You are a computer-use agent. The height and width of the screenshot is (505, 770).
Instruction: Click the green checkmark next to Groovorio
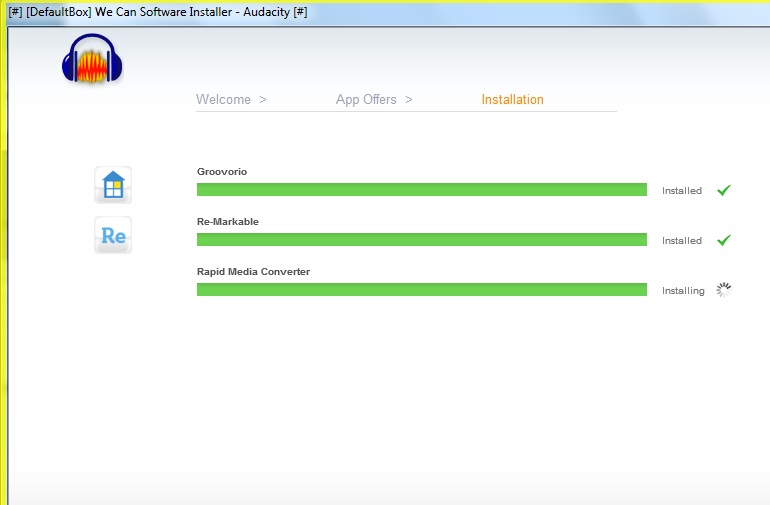tap(724, 190)
